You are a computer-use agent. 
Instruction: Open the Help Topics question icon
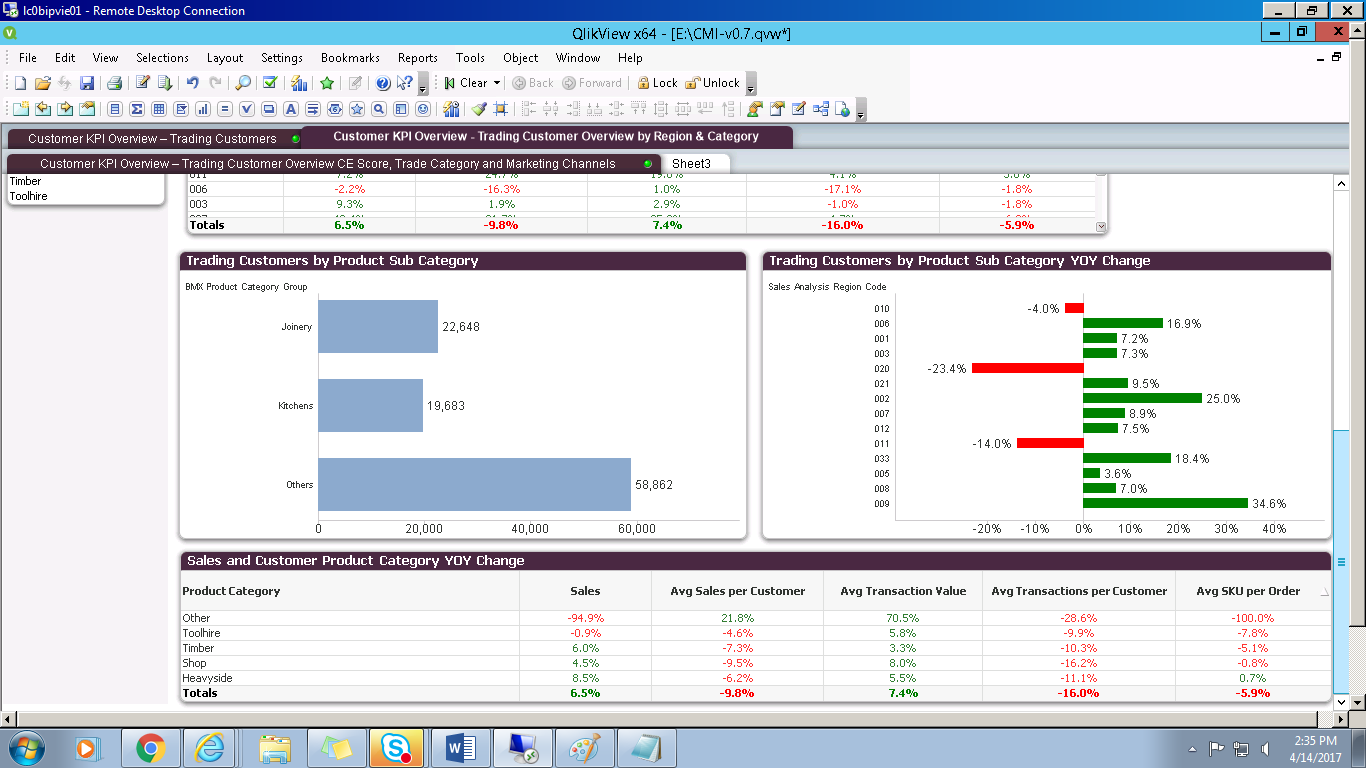(382, 83)
